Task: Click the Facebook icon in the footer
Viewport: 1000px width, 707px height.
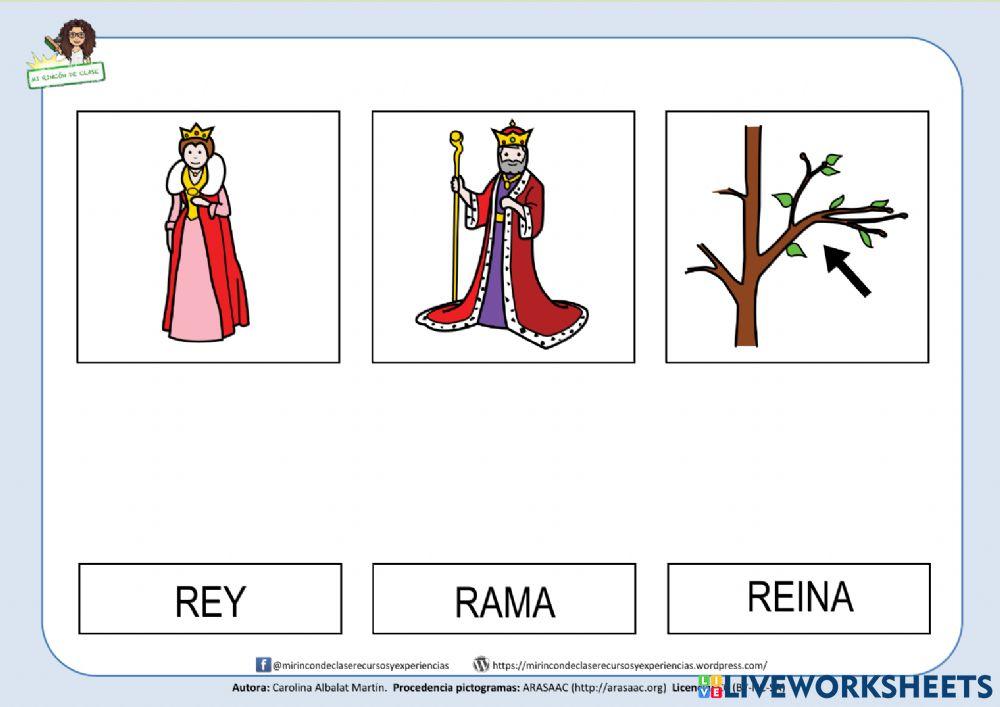Action: 262,662
